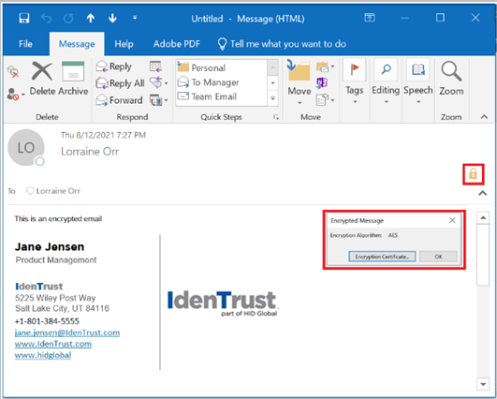The width and height of the screenshot is (497, 399).
Task: Click the Ignore conversation icon
Action: (x=13, y=72)
